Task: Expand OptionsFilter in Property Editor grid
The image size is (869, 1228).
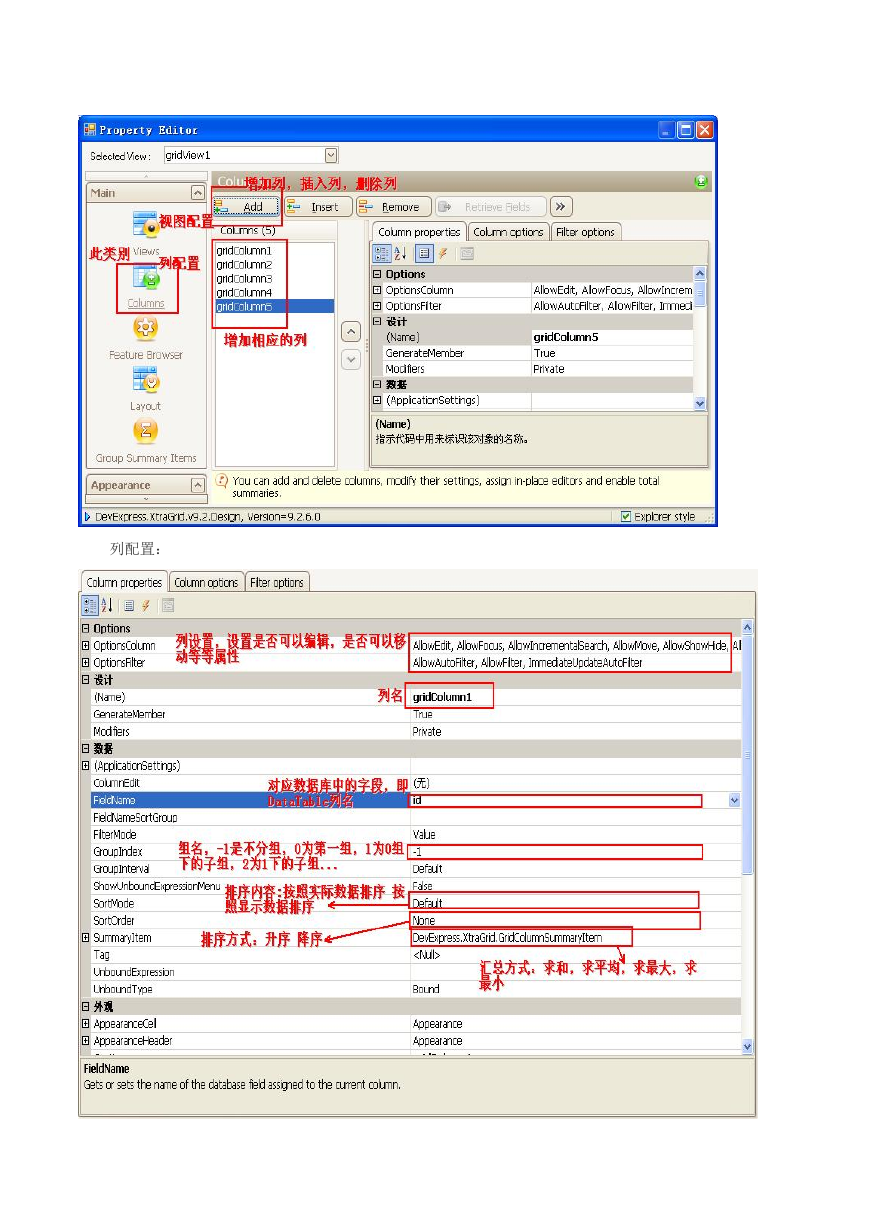Action: click(377, 306)
